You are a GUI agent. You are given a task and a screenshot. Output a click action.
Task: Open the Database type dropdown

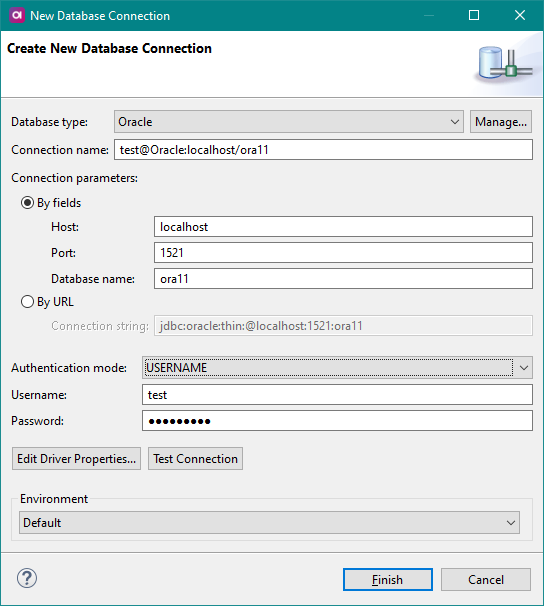coord(289,122)
